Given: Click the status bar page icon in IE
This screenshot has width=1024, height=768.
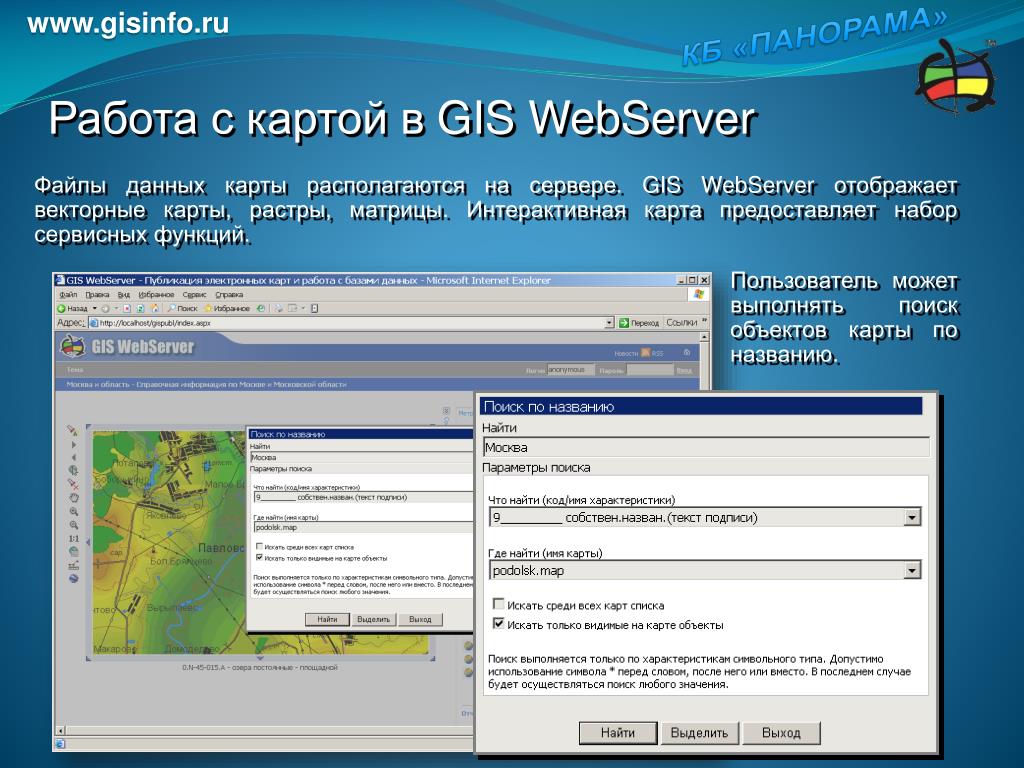Looking at the screenshot, I should coord(60,743).
